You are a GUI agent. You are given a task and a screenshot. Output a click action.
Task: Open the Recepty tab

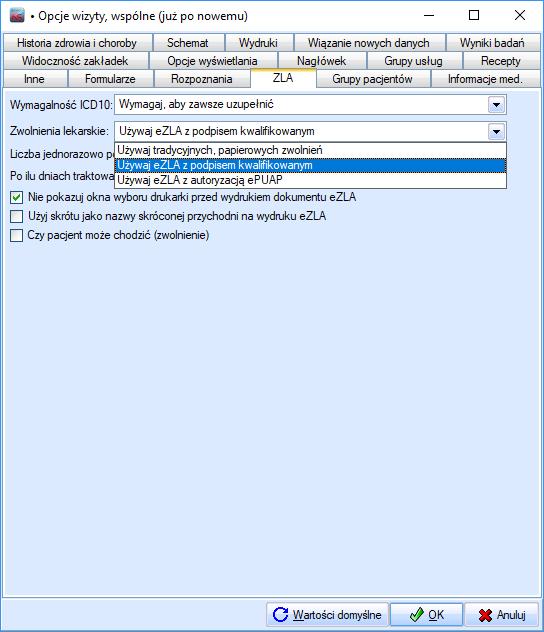501,61
